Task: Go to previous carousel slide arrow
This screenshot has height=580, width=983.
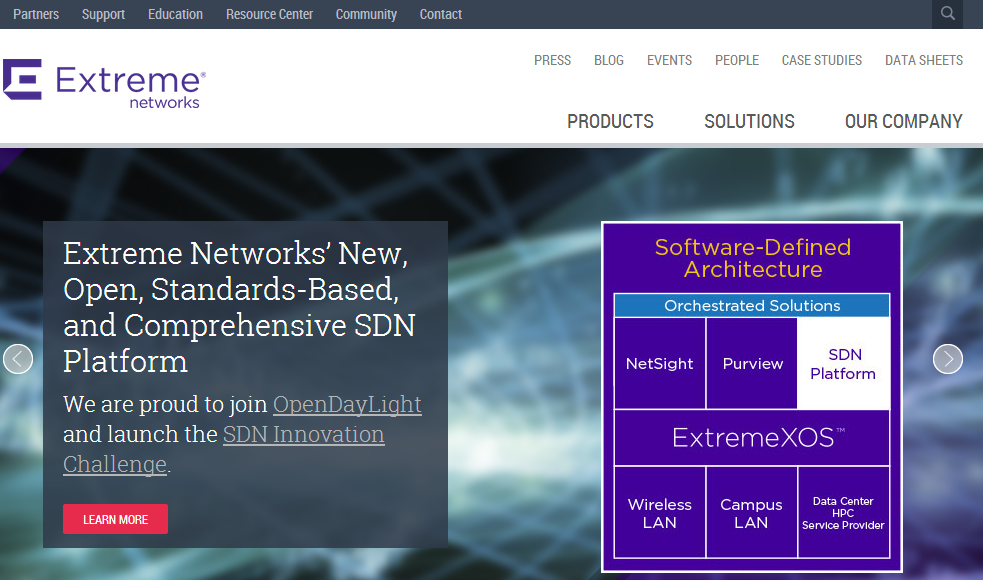Action: click(18, 359)
